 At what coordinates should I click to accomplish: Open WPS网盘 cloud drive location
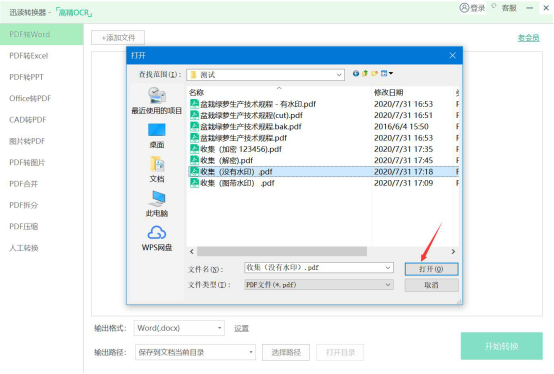157,238
